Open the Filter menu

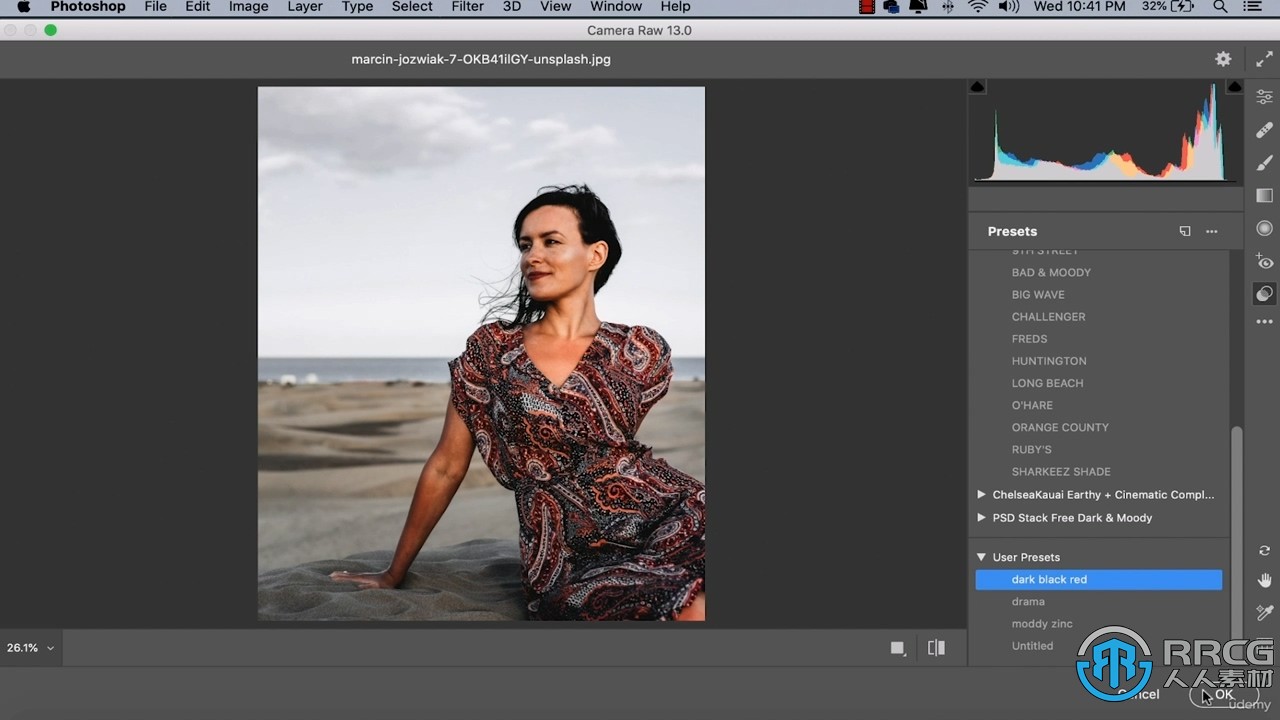coord(467,7)
